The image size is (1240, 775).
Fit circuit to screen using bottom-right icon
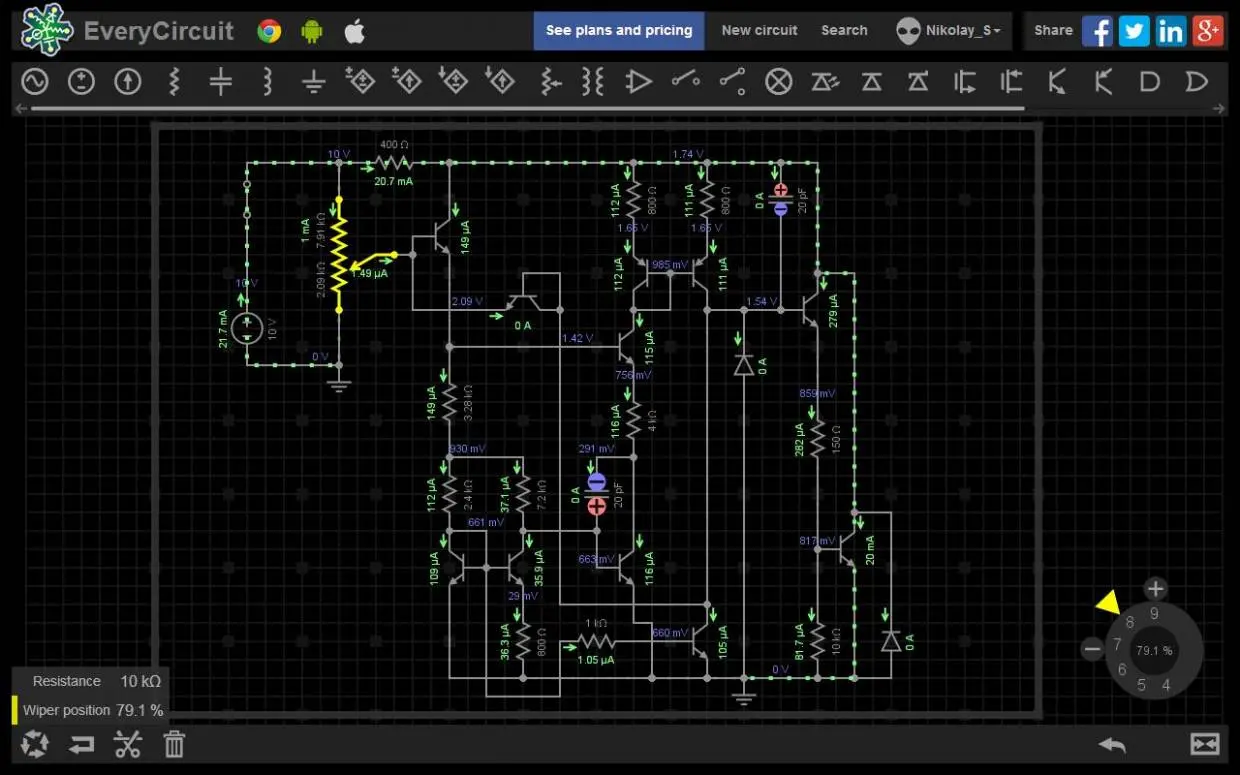pyautogui.click(x=1205, y=744)
